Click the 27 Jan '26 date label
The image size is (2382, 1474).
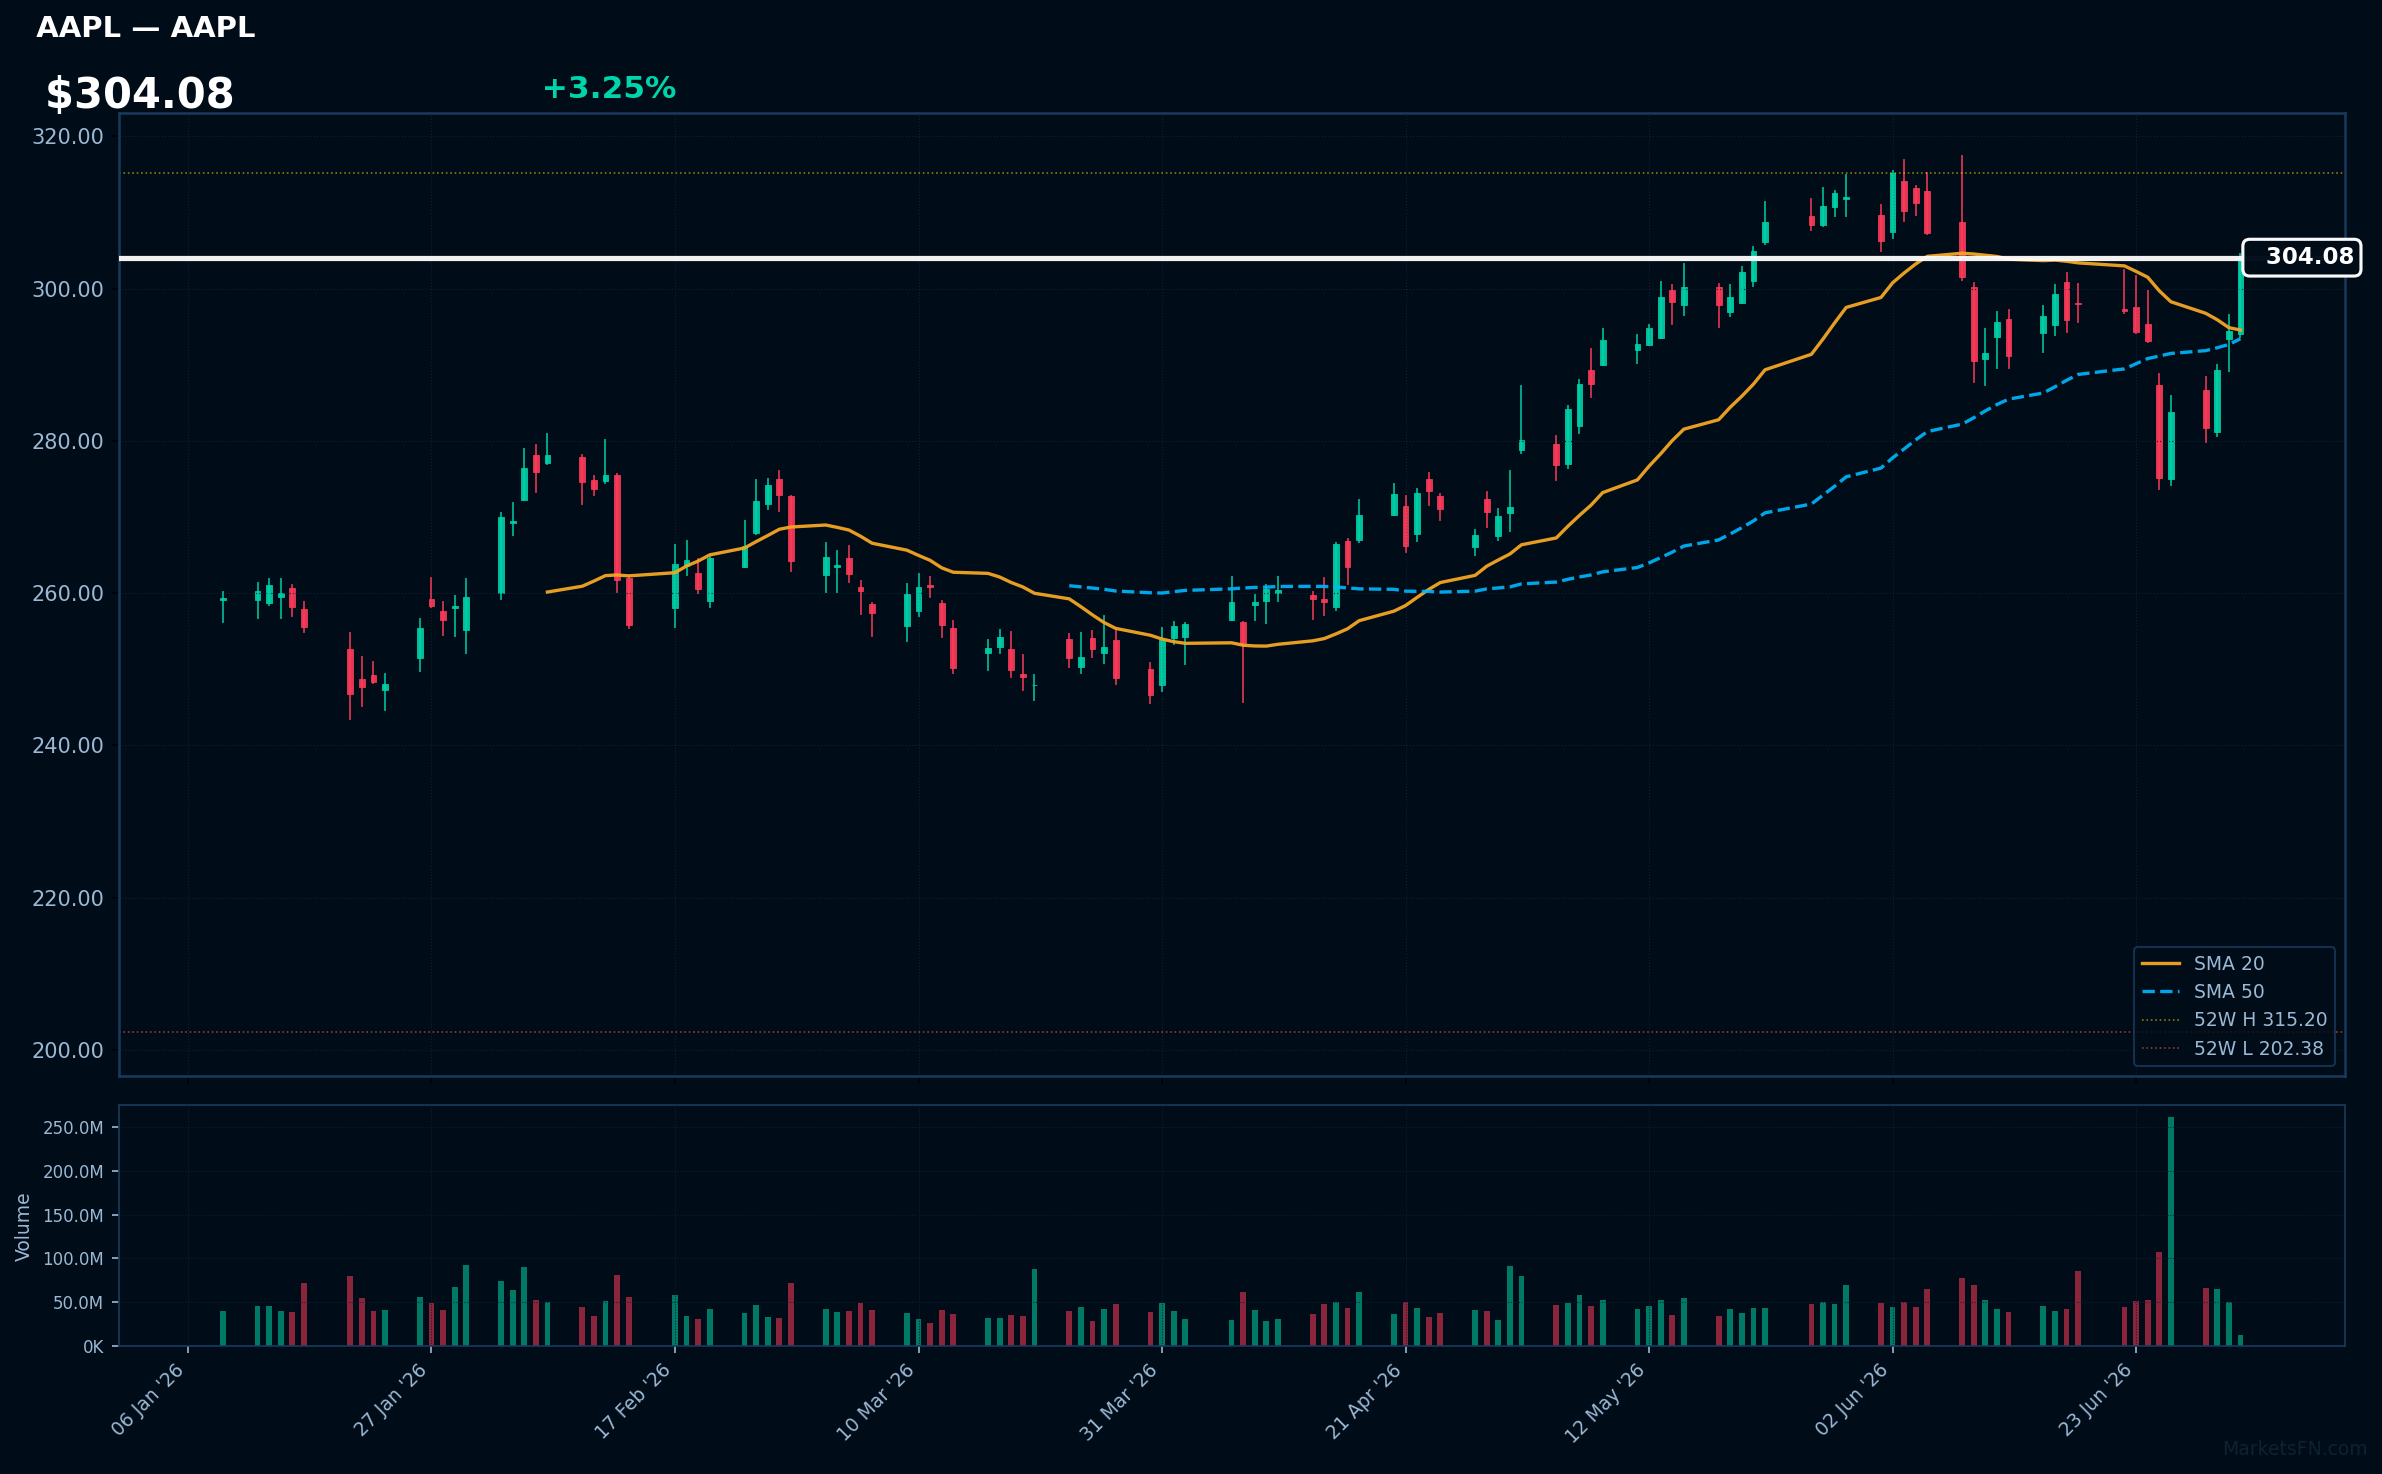point(391,1400)
